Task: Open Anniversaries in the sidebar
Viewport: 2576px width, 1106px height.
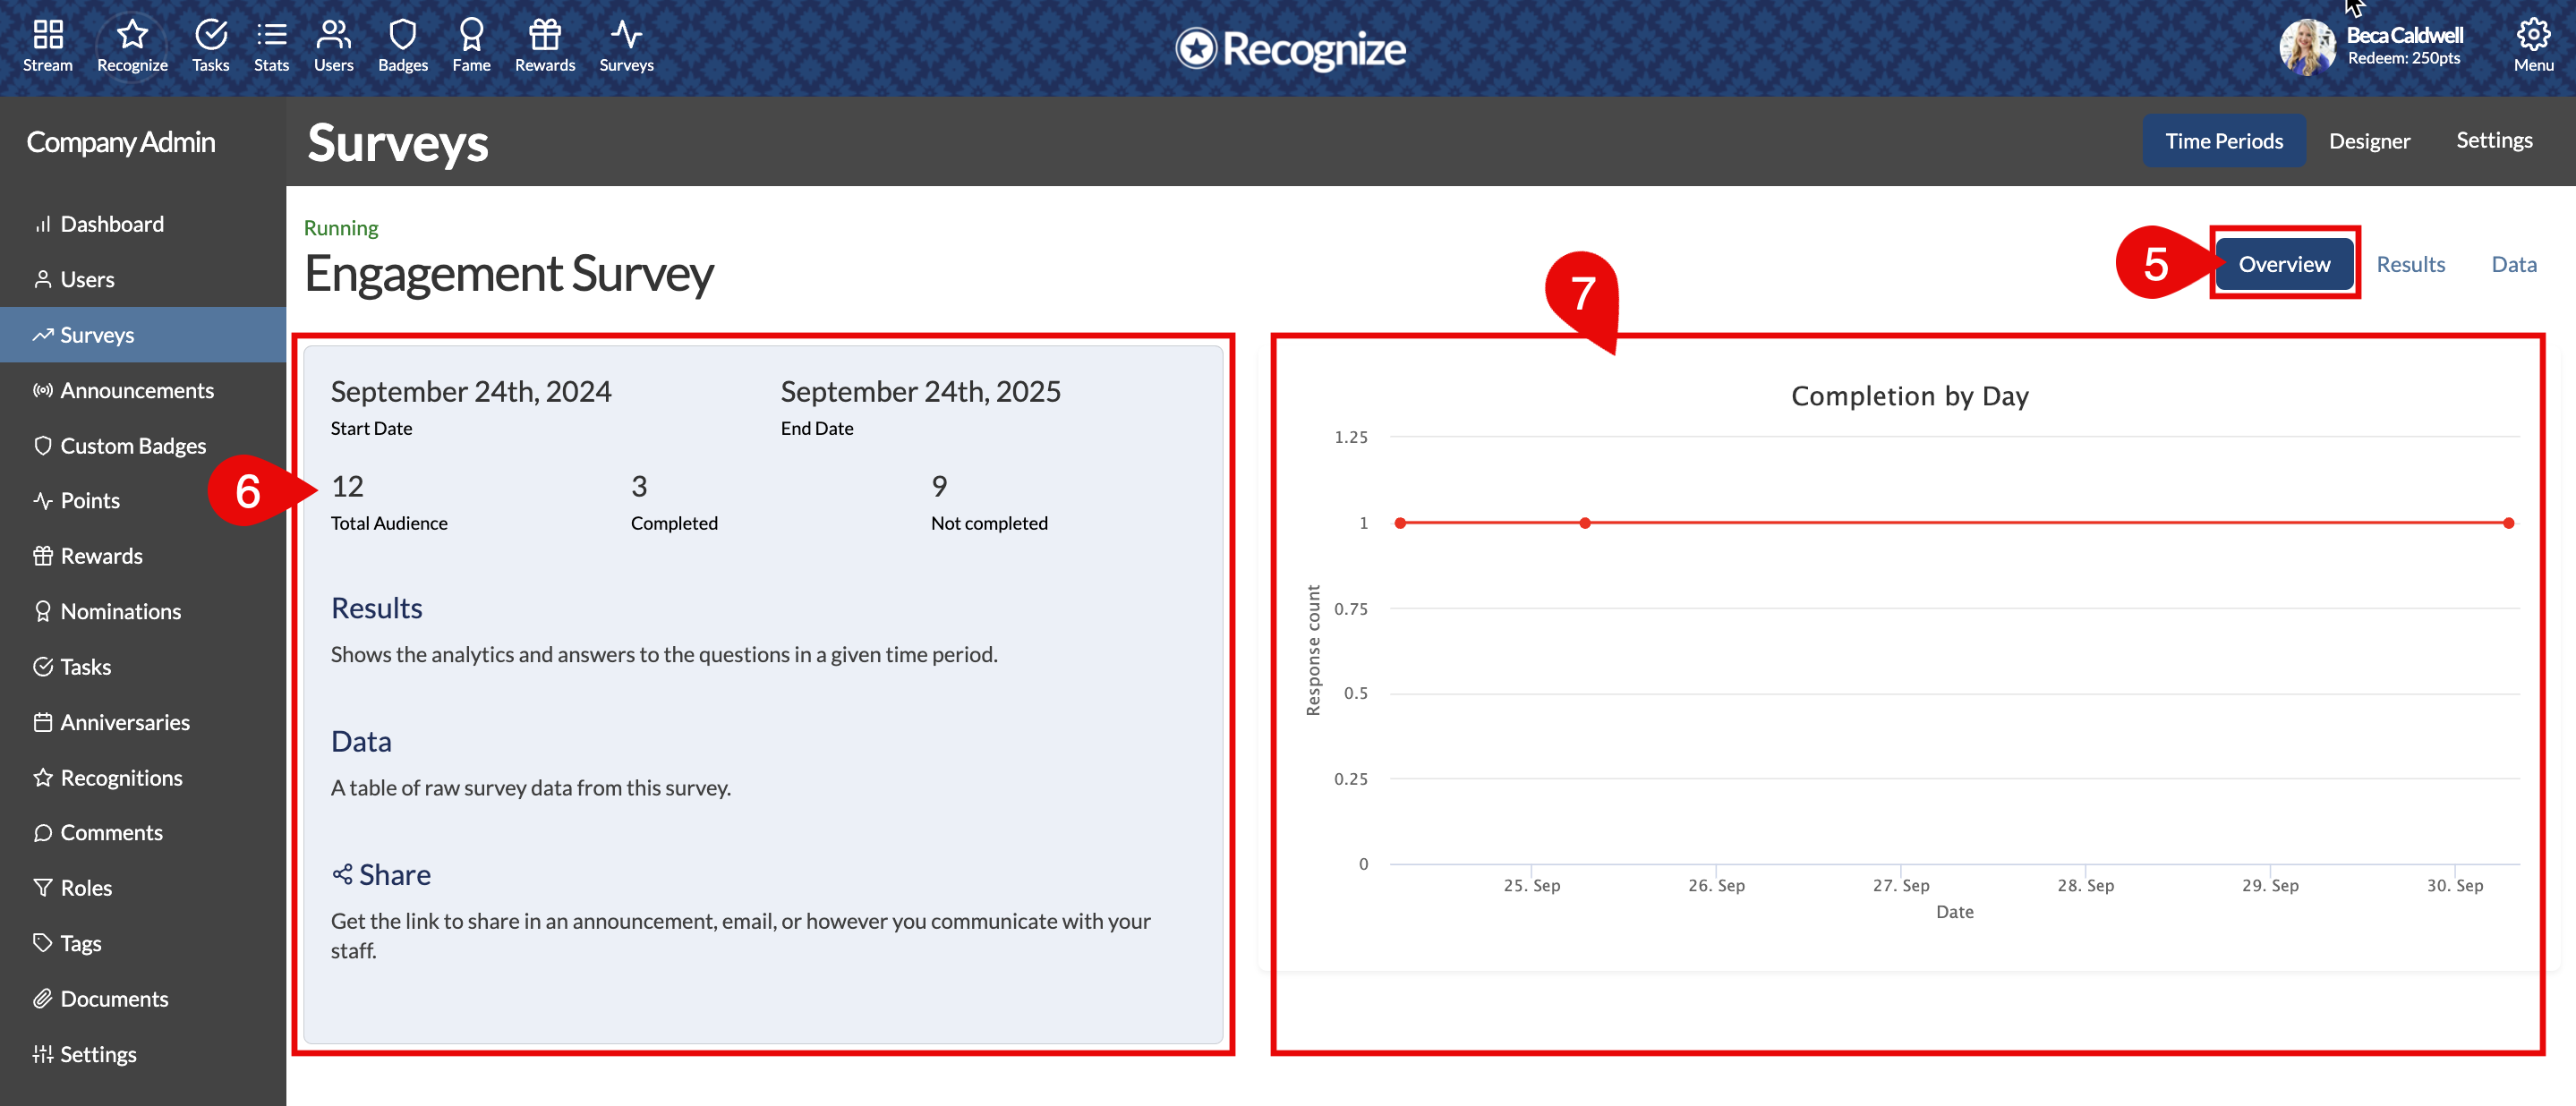Action: [x=143, y=722]
